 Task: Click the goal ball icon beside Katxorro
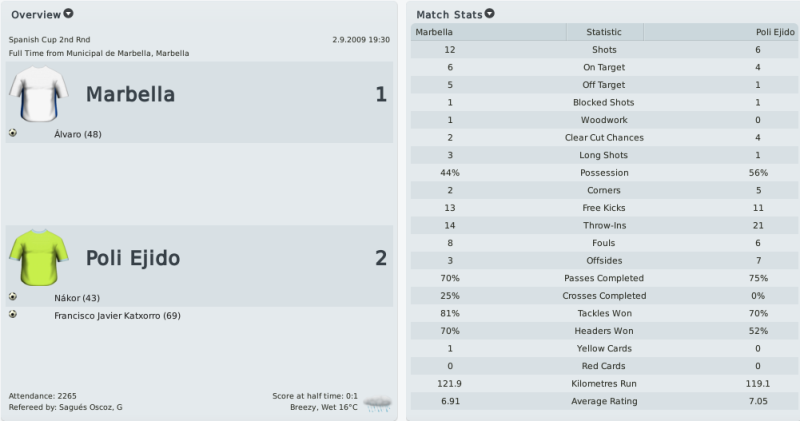(13, 314)
